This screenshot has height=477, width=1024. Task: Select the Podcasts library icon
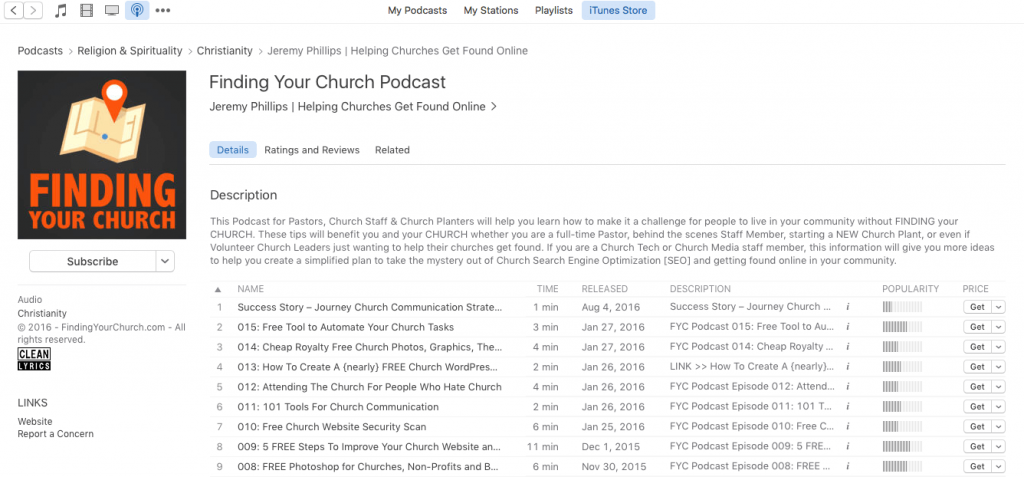point(137,10)
